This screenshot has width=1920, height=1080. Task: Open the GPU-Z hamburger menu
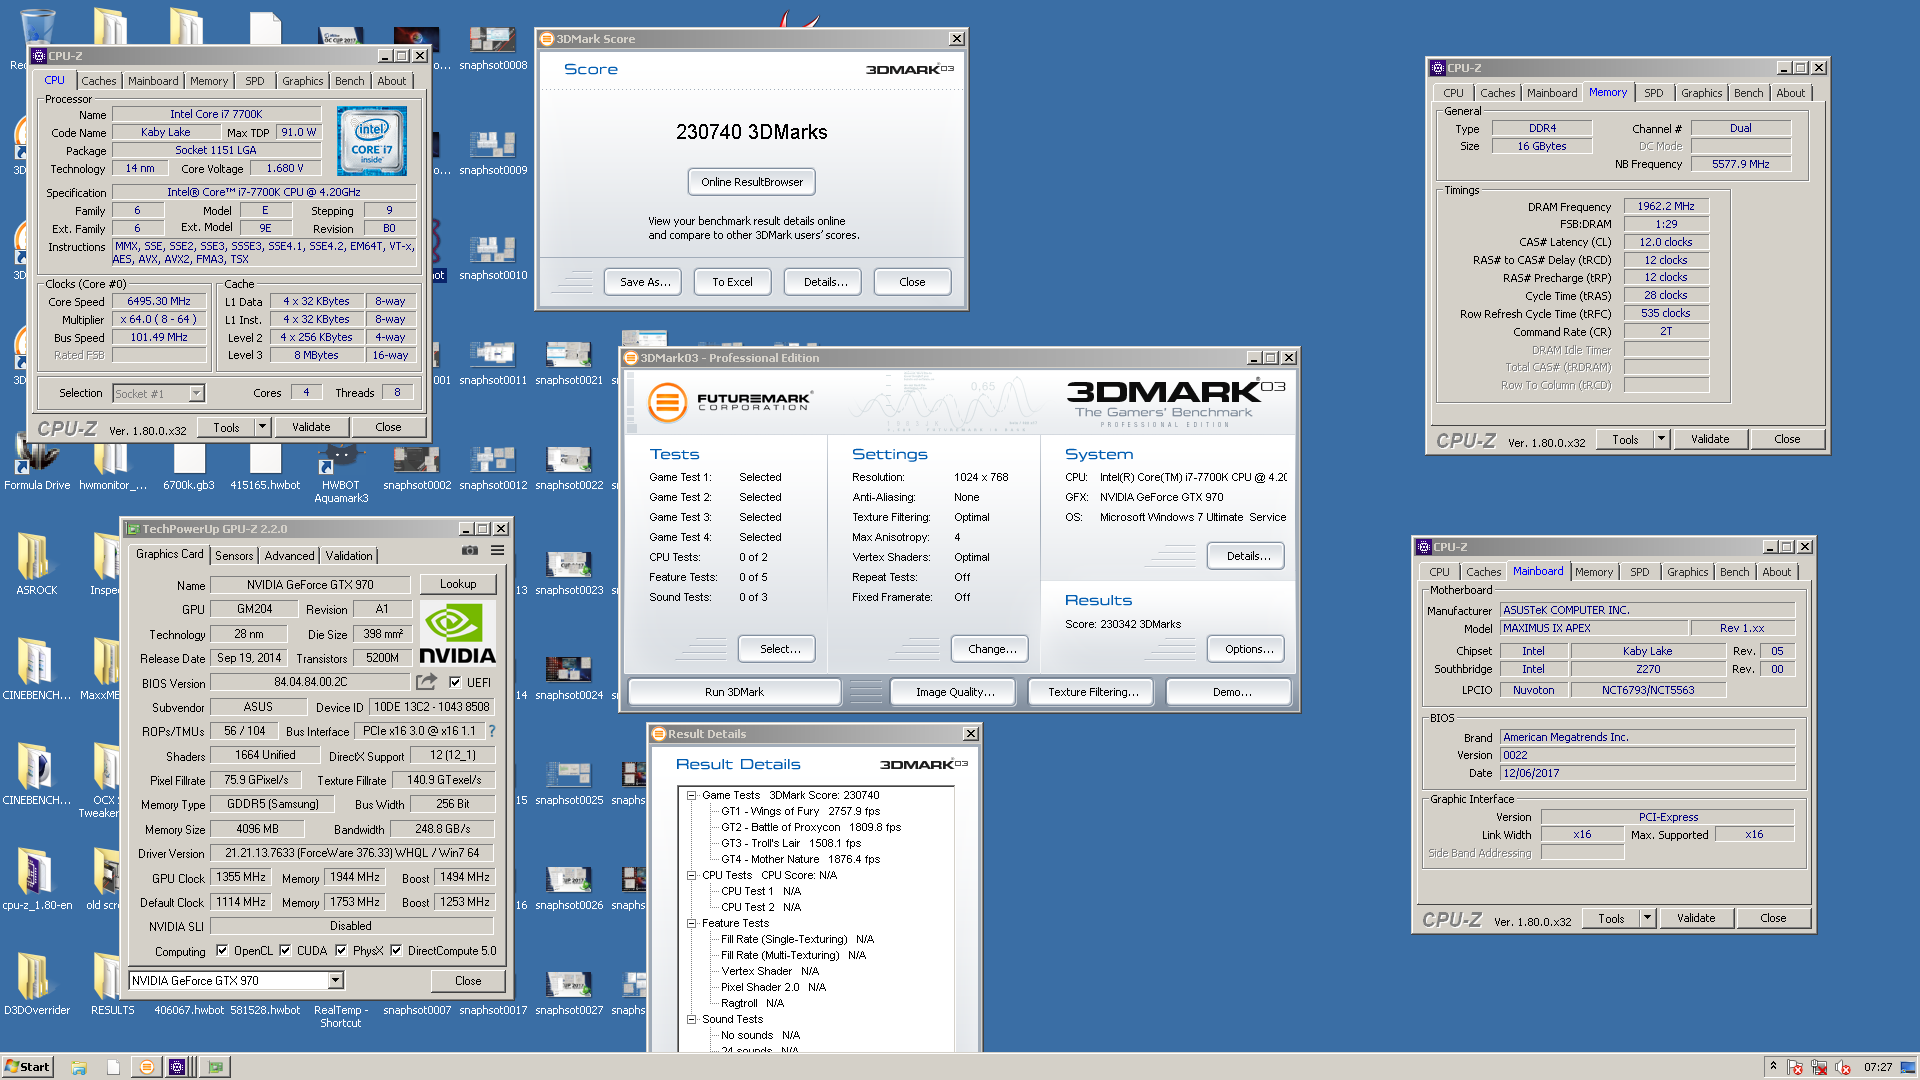click(497, 550)
